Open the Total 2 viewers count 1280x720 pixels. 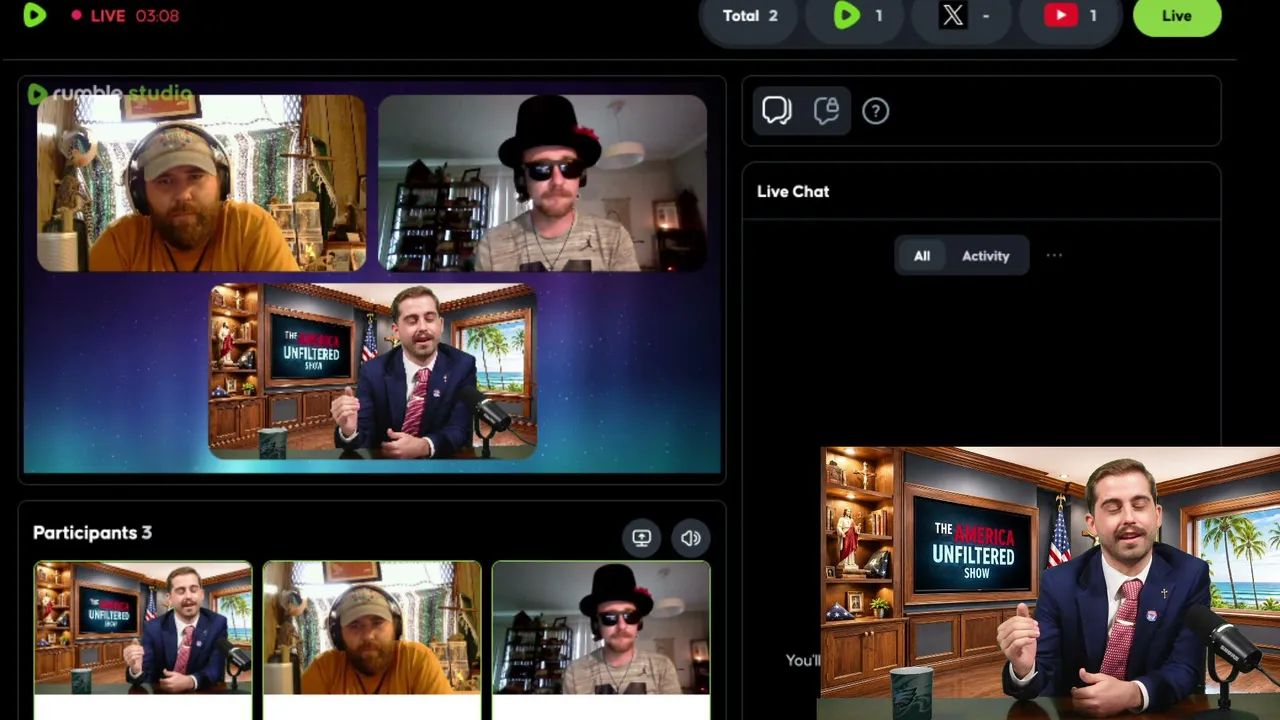point(750,16)
